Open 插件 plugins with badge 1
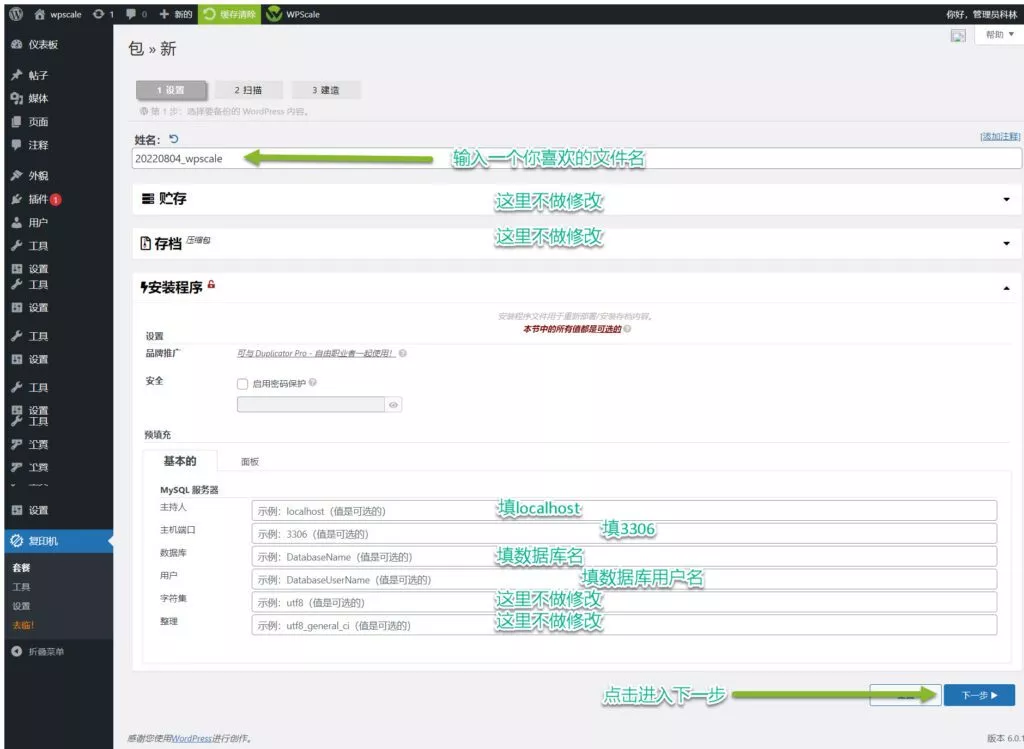 tap(37, 199)
